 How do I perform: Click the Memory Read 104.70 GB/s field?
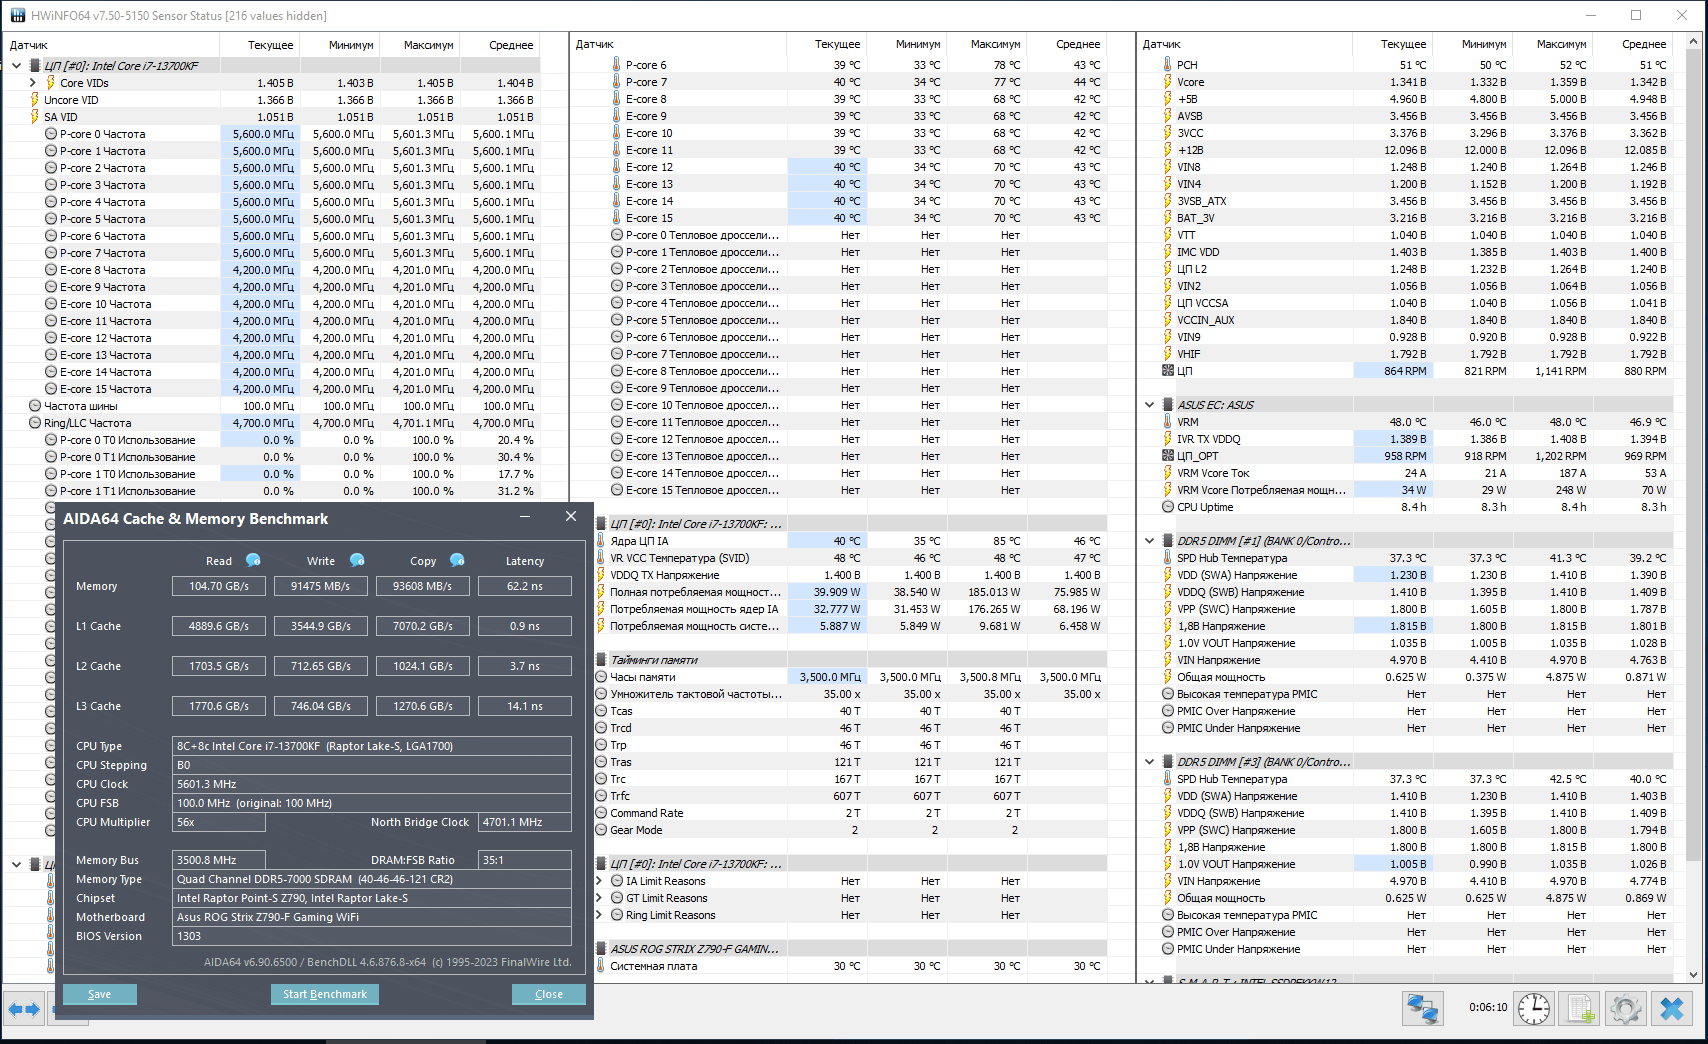pos(219,586)
